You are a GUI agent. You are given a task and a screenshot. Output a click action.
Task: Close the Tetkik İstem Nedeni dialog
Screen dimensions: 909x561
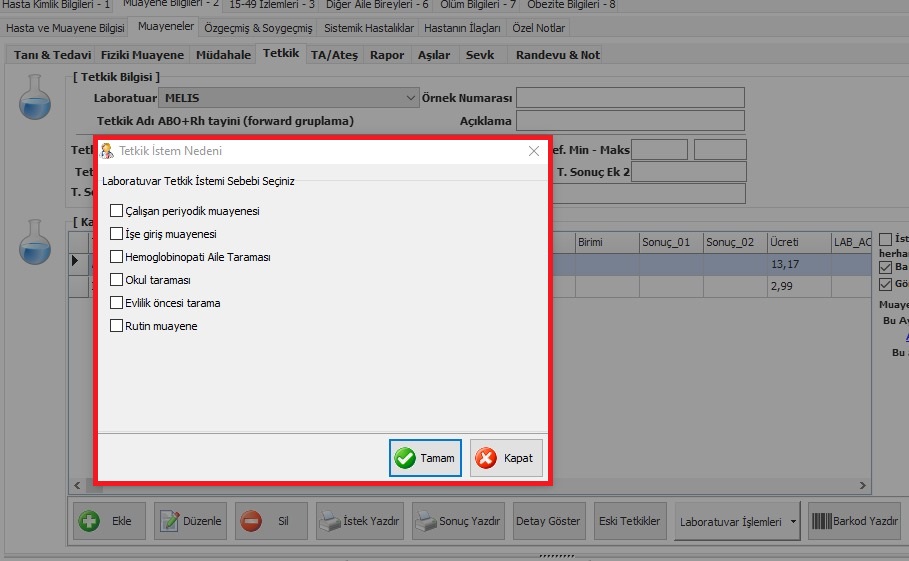(x=534, y=151)
